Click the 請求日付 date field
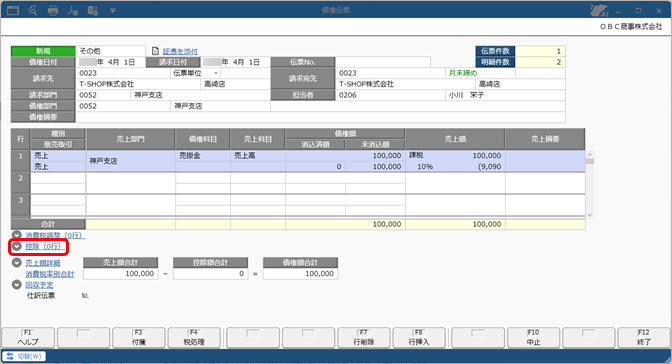Screen dimensions: 672x364 point(236,62)
